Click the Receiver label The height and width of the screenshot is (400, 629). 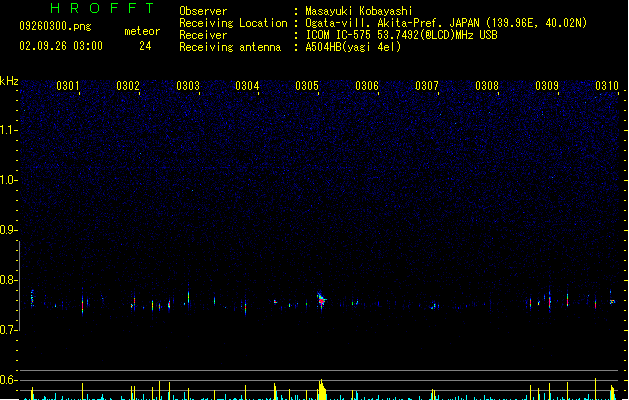(x=203, y=35)
